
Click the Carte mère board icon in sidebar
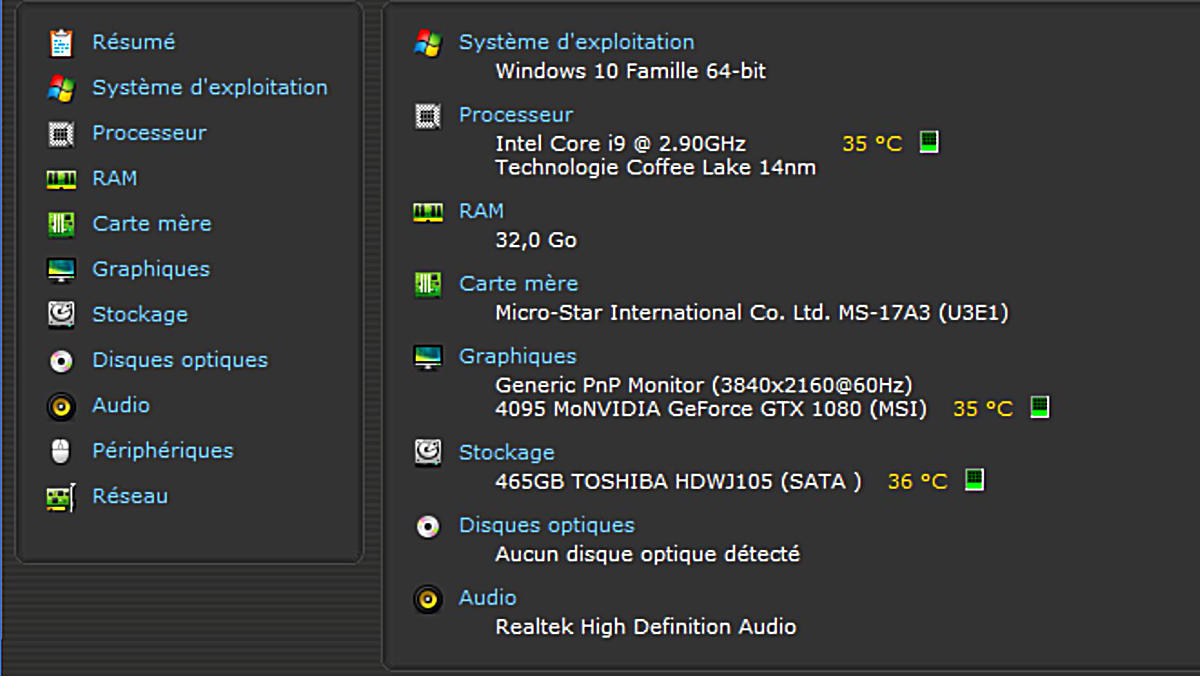pos(61,224)
